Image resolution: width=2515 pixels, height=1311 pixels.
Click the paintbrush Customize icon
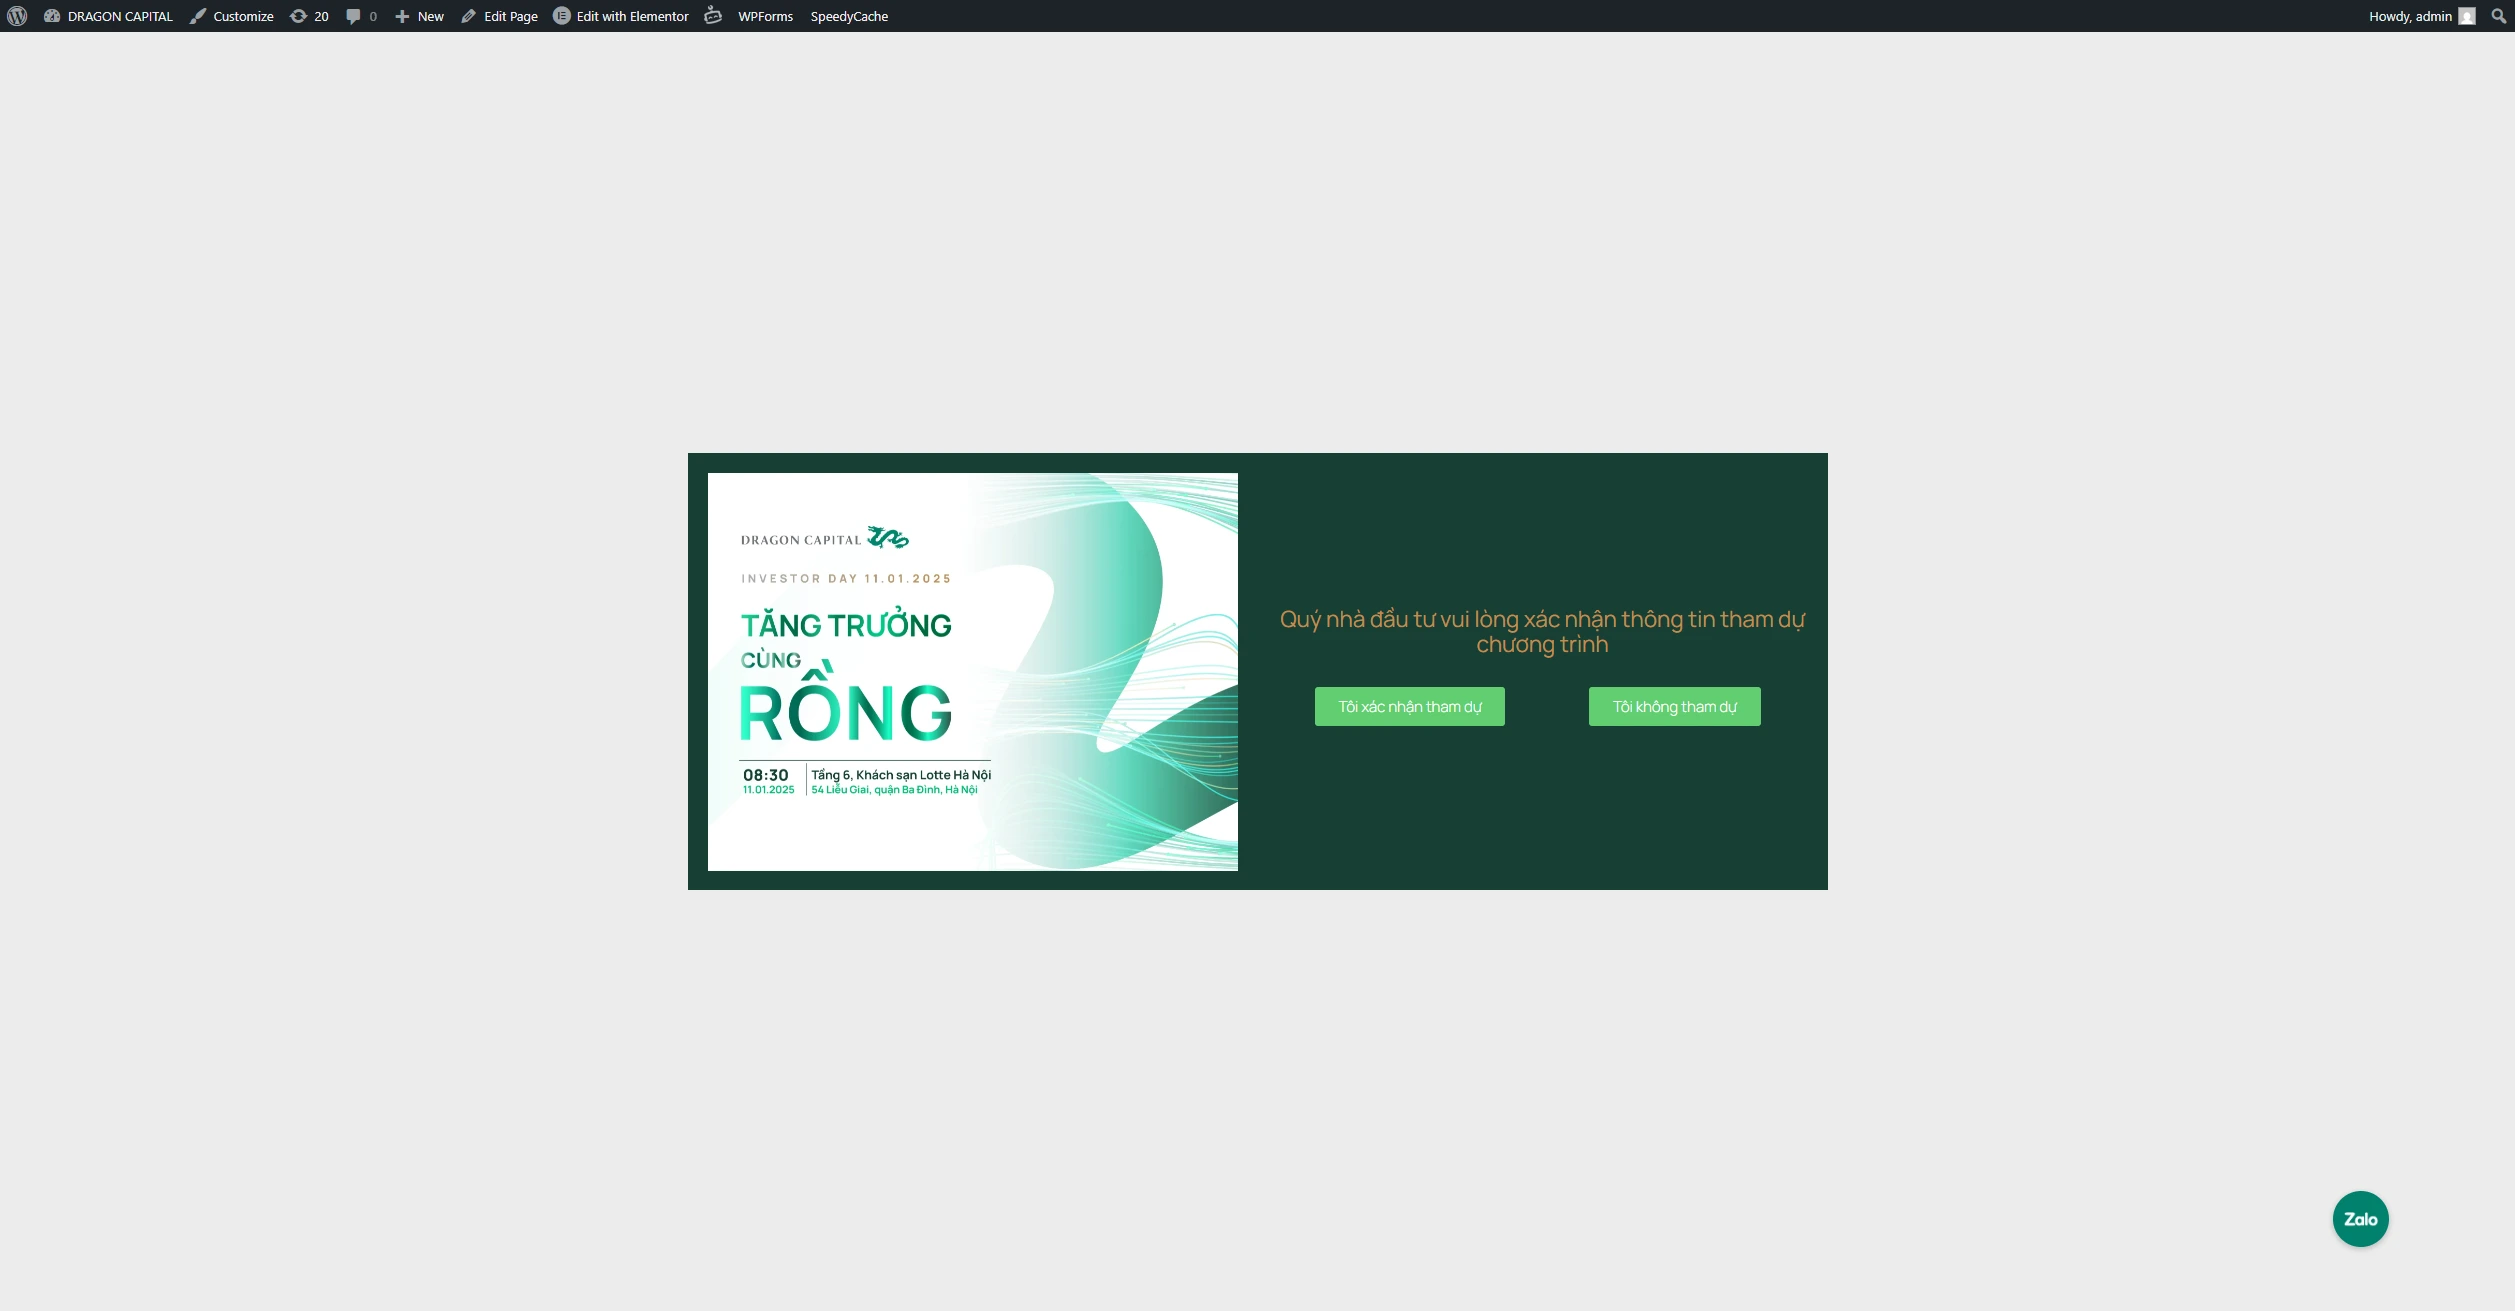198,16
